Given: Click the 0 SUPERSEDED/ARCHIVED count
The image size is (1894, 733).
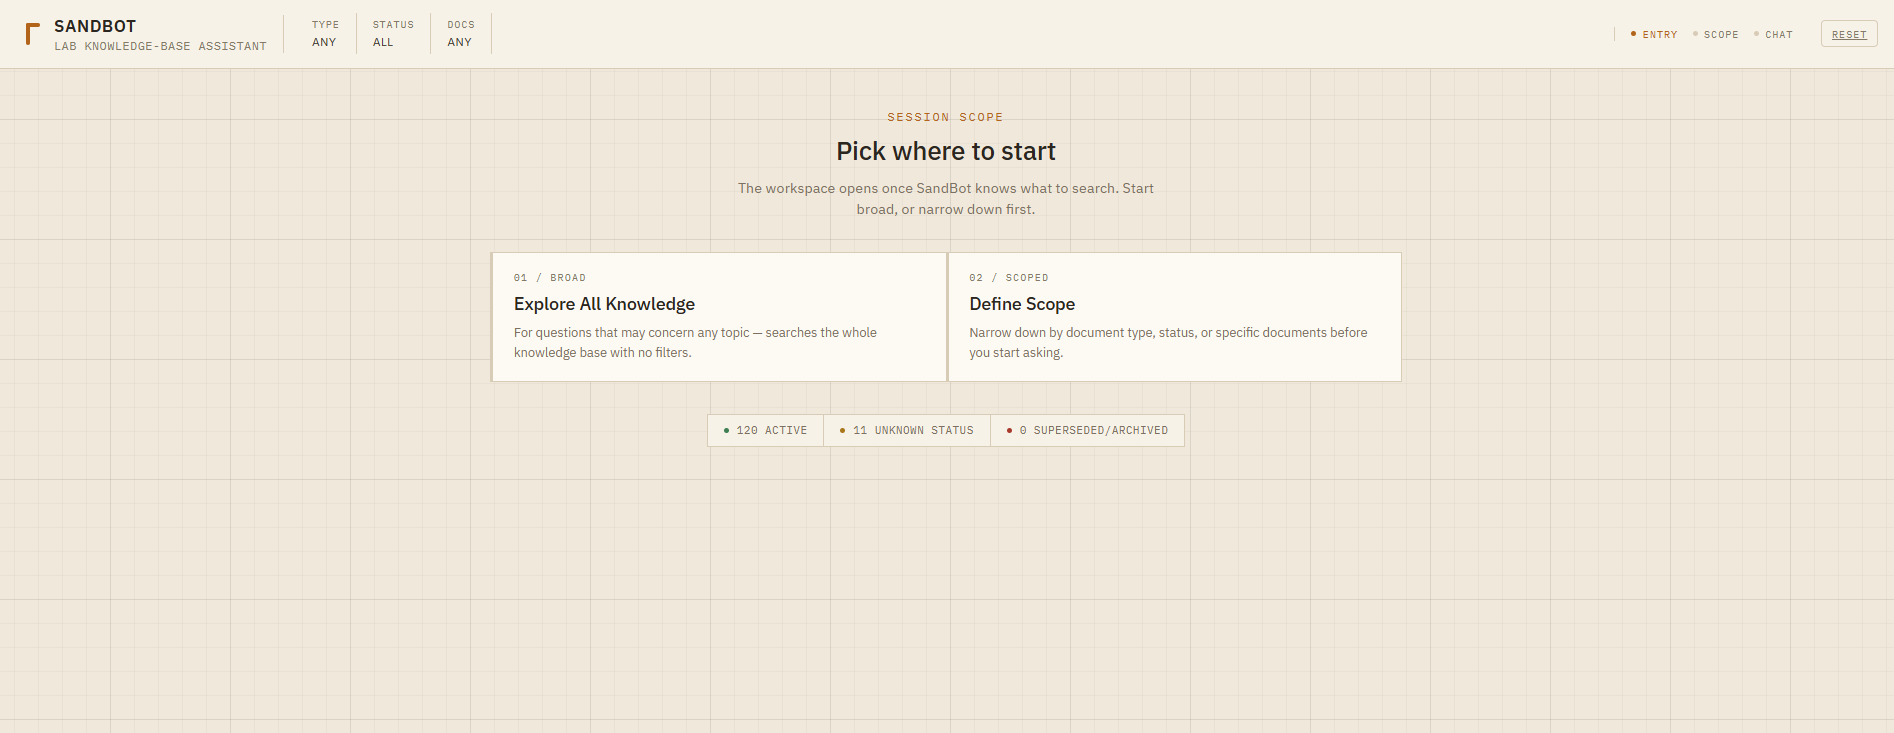Looking at the screenshot, I should click(1087, 430).
